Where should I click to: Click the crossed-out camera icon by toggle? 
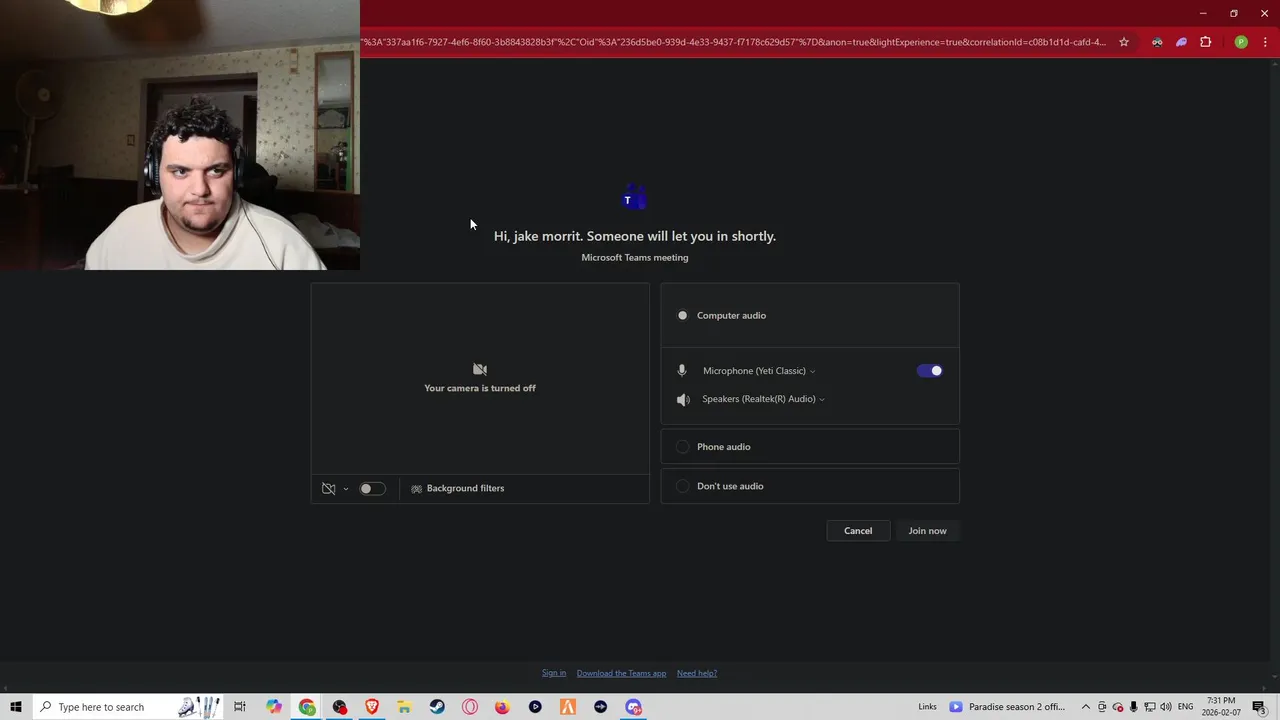point(328,488)
